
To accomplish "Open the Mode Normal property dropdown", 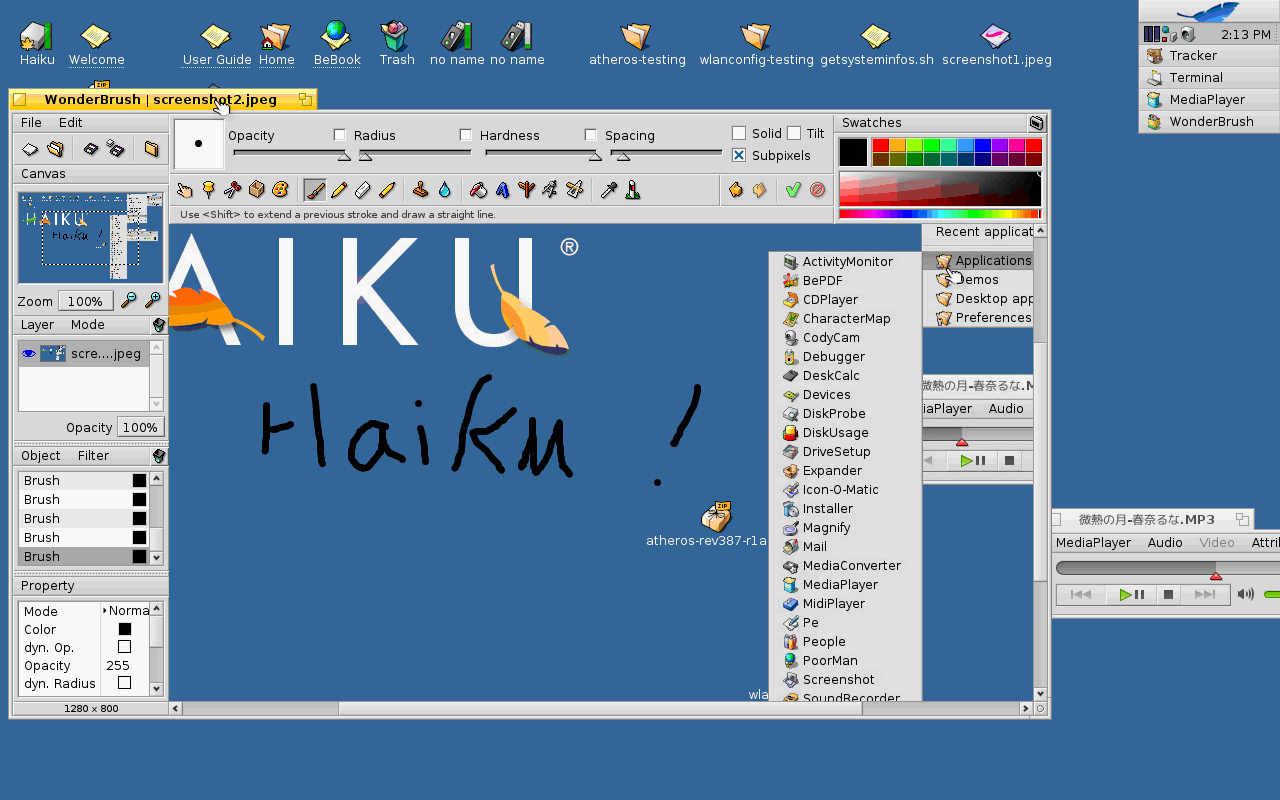I will (126, 611).
